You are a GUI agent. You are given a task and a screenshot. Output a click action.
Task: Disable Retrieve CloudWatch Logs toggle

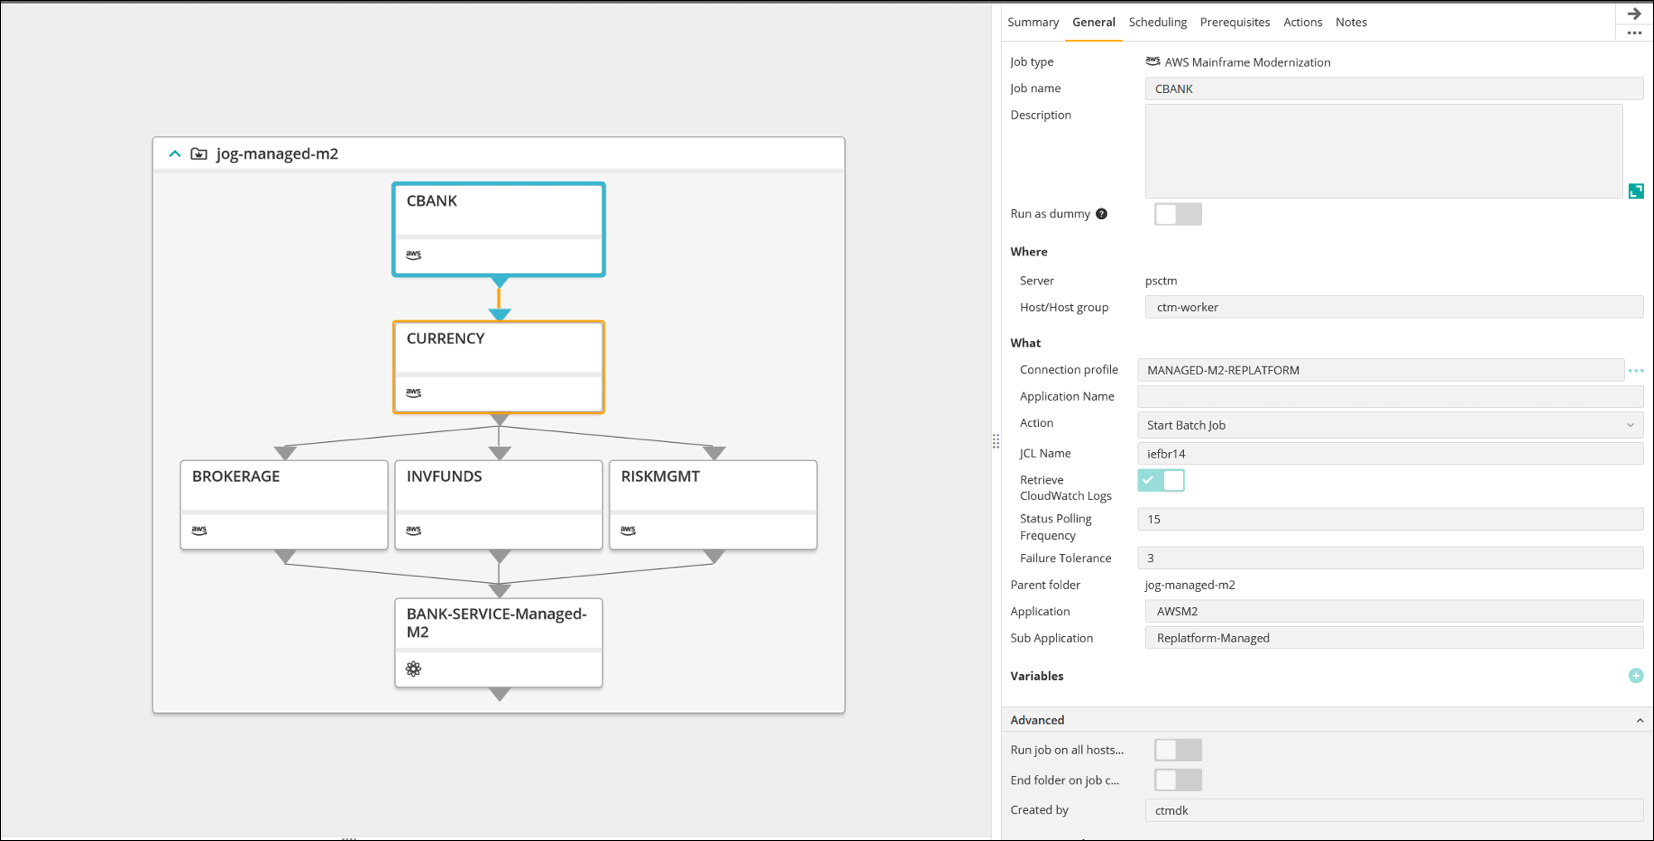click(x=1161, y=481)
